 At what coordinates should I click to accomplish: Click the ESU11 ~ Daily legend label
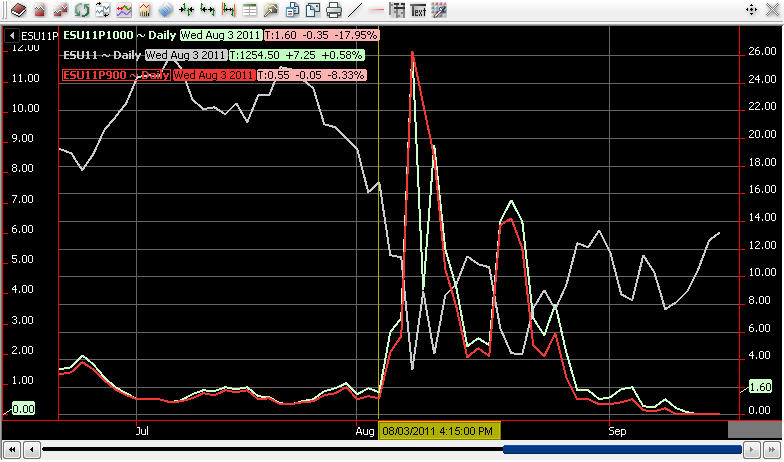[102, 55]
